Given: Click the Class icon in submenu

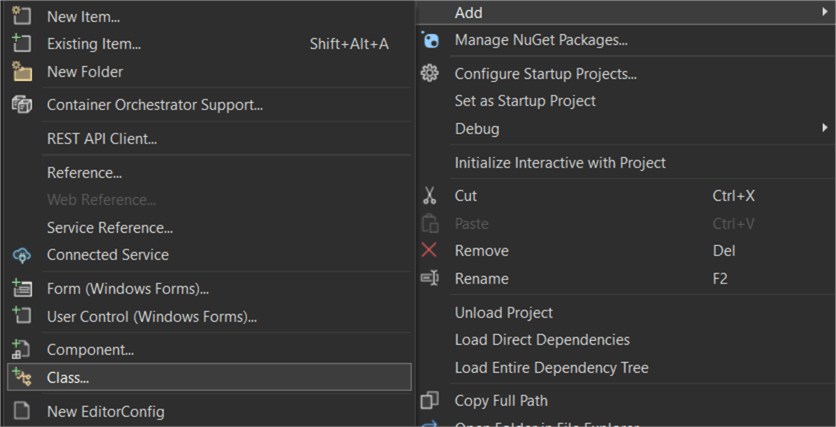Looking at the screenshot, I should click(21, 377).
